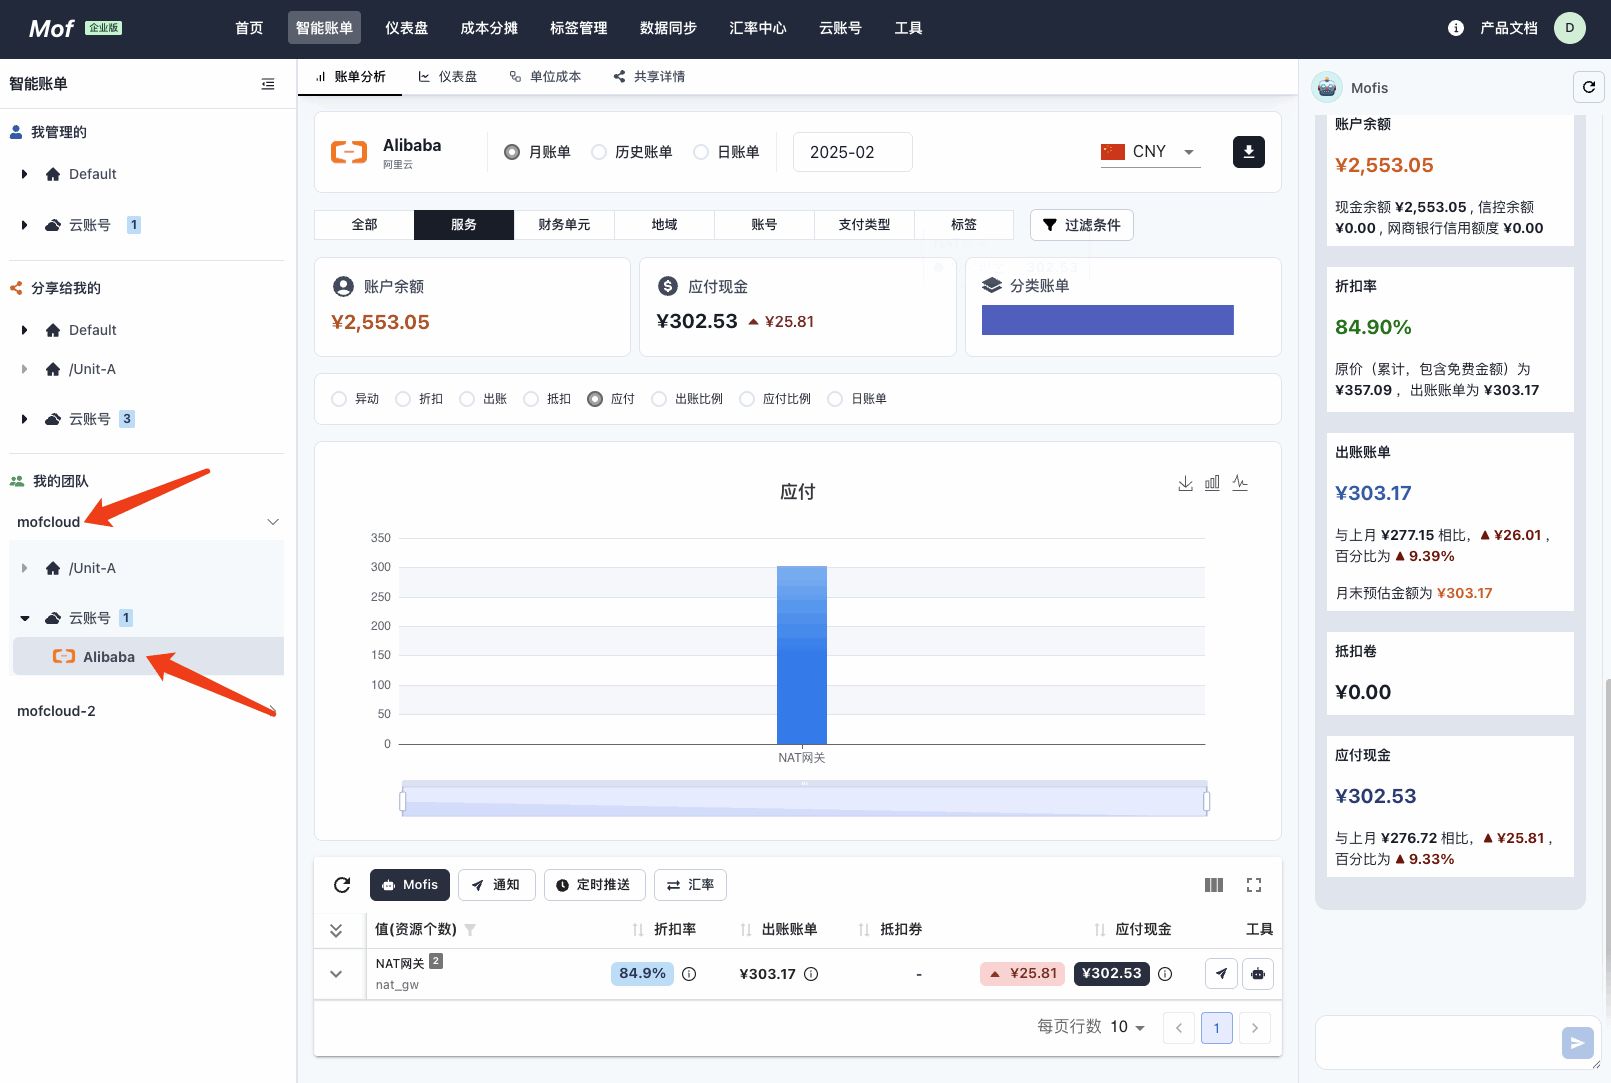Open 标签管理 in top navigation
This screenshot has width=1611, height=1083.
(x=578, y=28)
